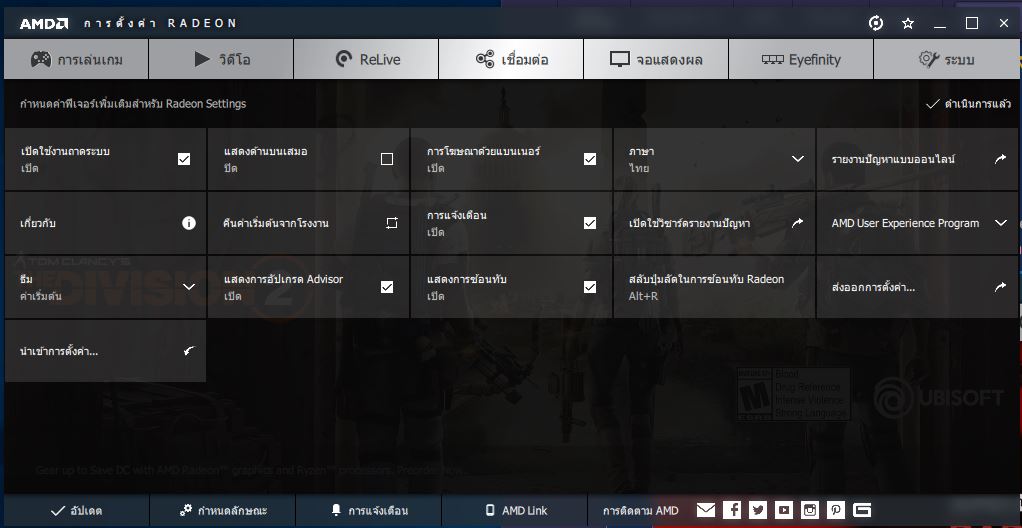Viewport: 1022px width, 528px height.
Task: Click the gamepad icon on Gaming tab
Action: tap(41, 59)
